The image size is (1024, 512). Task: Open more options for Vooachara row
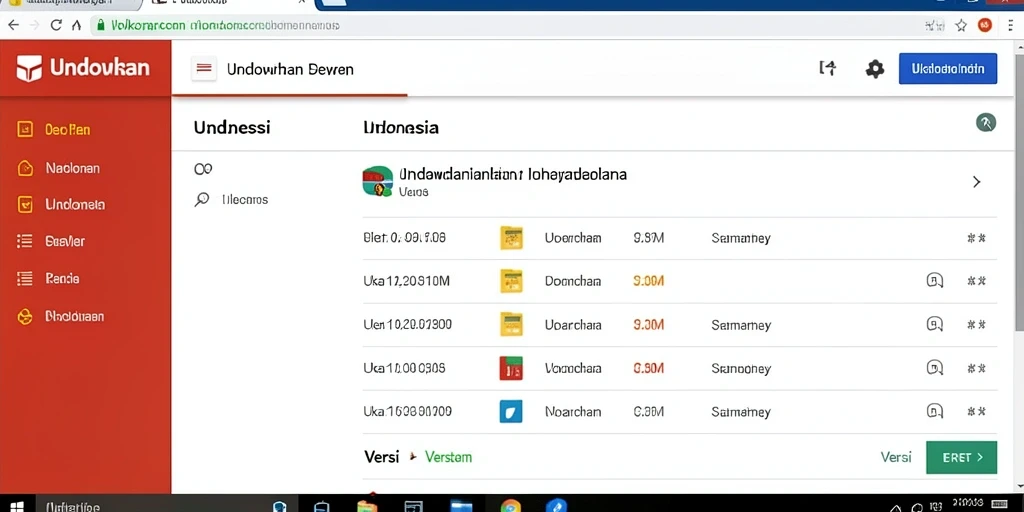click(976, 368)
